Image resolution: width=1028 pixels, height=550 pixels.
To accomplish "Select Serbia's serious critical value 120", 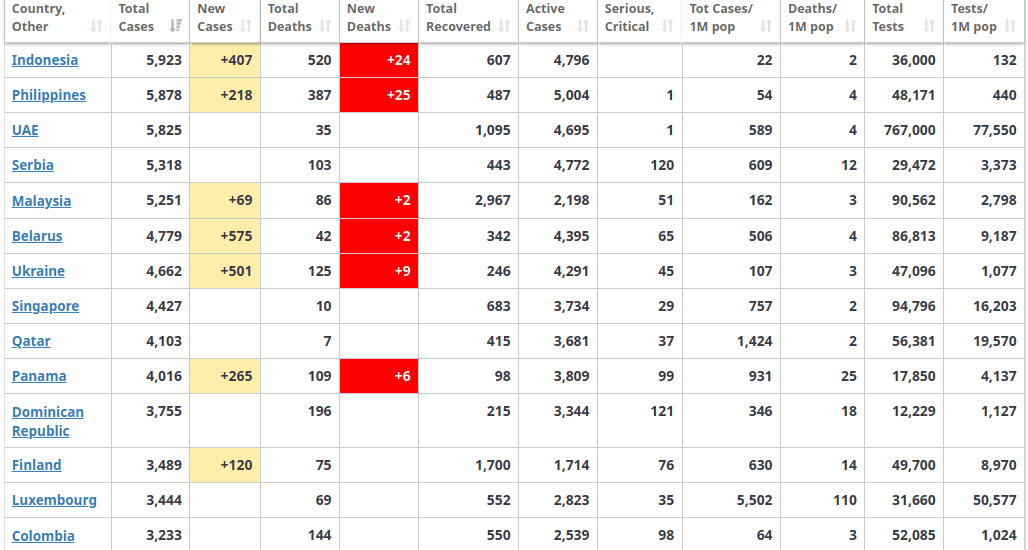I will [x=662, y=165].
